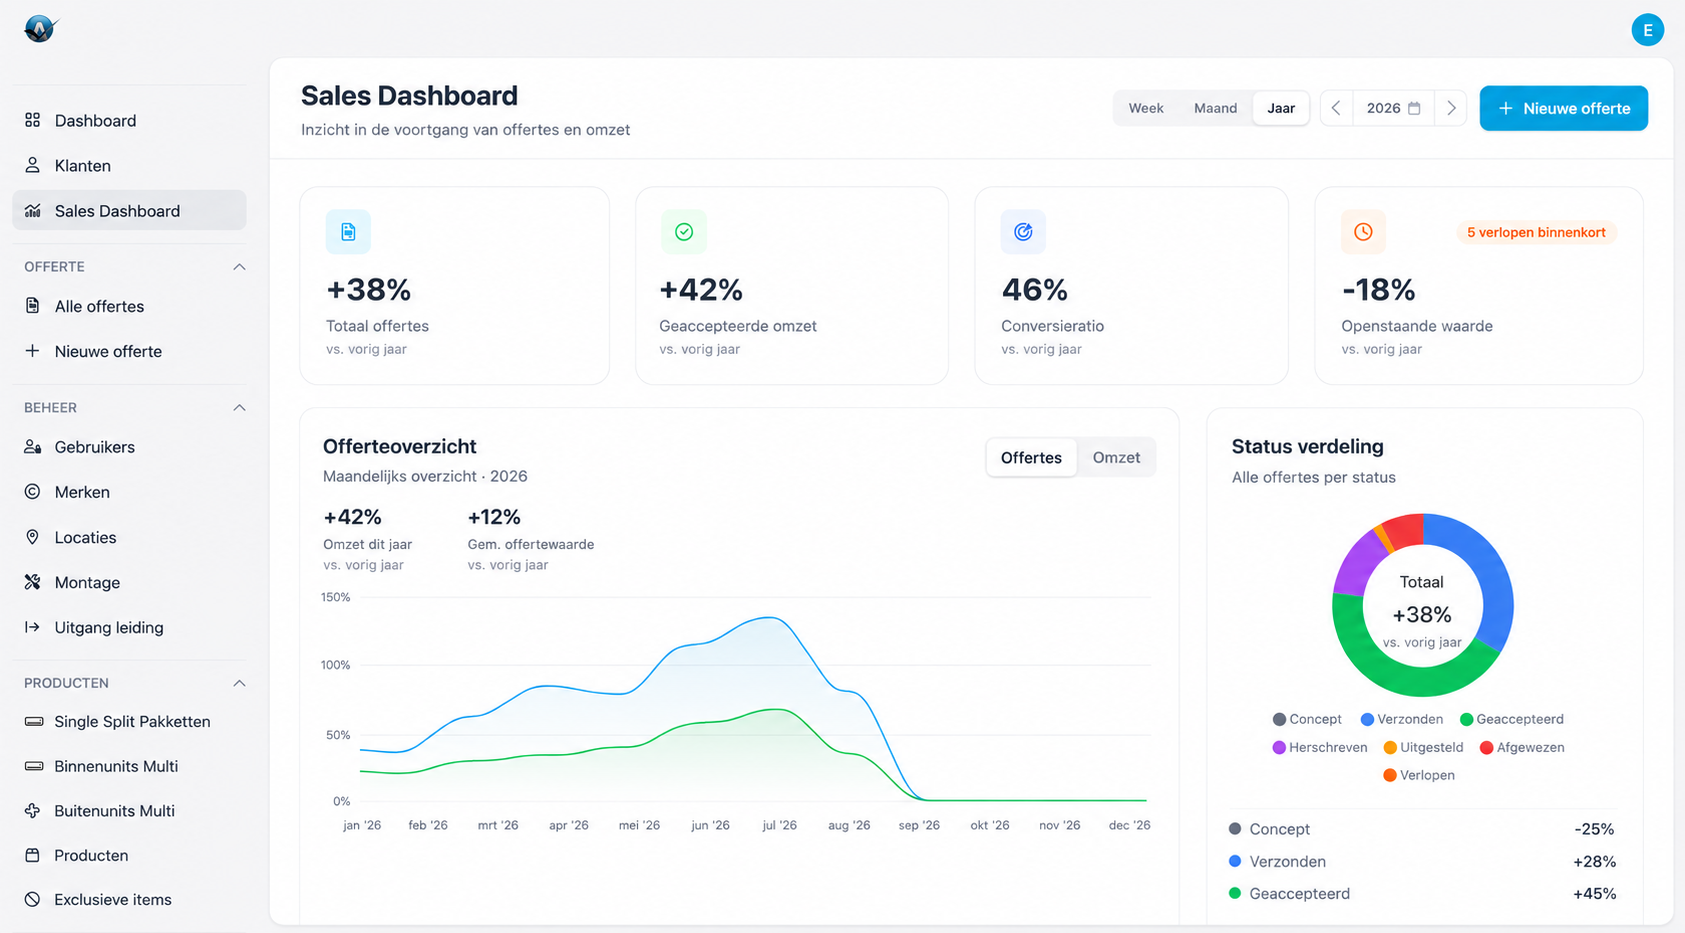This screenshot has width=1685, height=933.
Task: Go to next year with right chevron
Action: point(1451,108)
